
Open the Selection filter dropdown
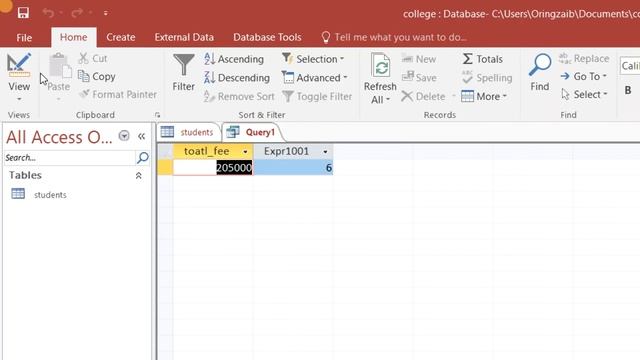click(x=313, y=59)
